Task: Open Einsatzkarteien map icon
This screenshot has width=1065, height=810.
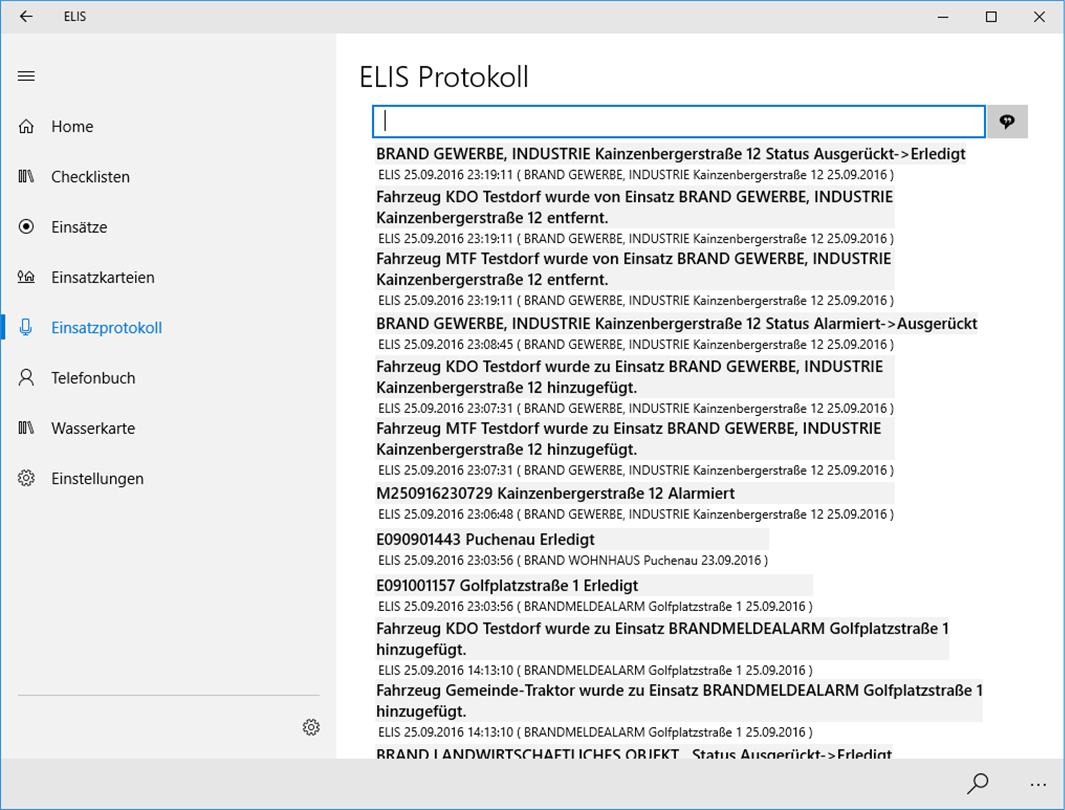Action: [x=26, y=277]
